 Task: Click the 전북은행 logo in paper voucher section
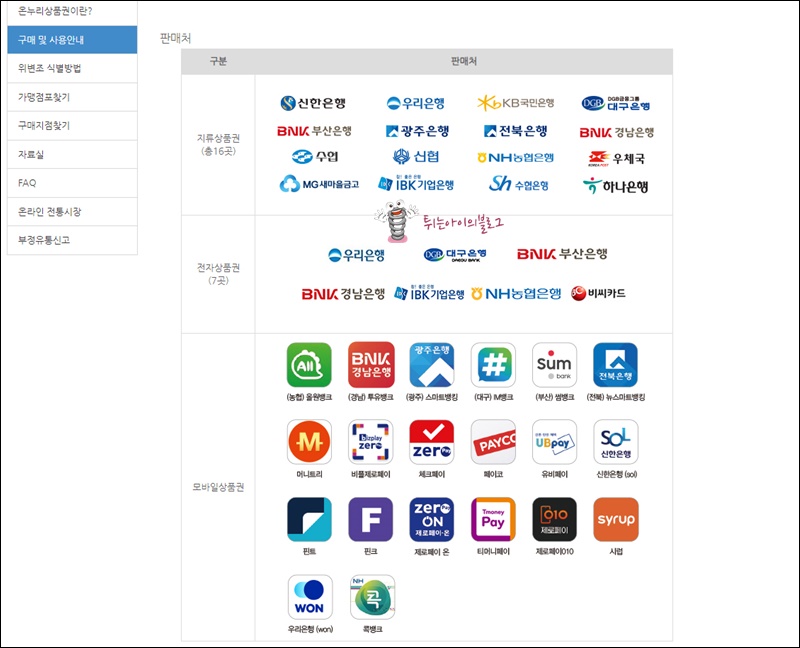(x=515, y=131)
